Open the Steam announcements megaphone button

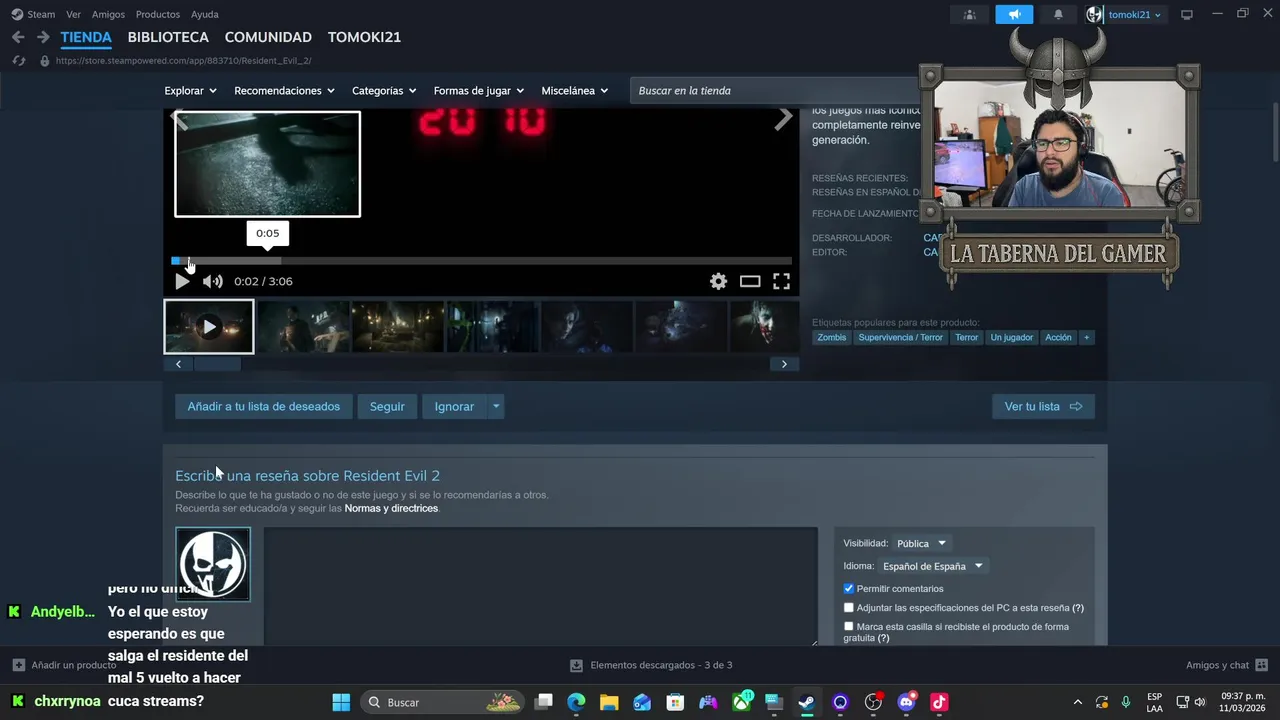tap(1014, 15)
